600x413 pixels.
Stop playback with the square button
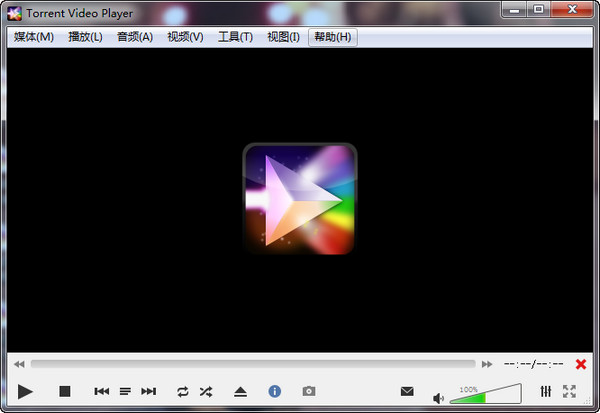pyautogui.click(x=65, y=392)
